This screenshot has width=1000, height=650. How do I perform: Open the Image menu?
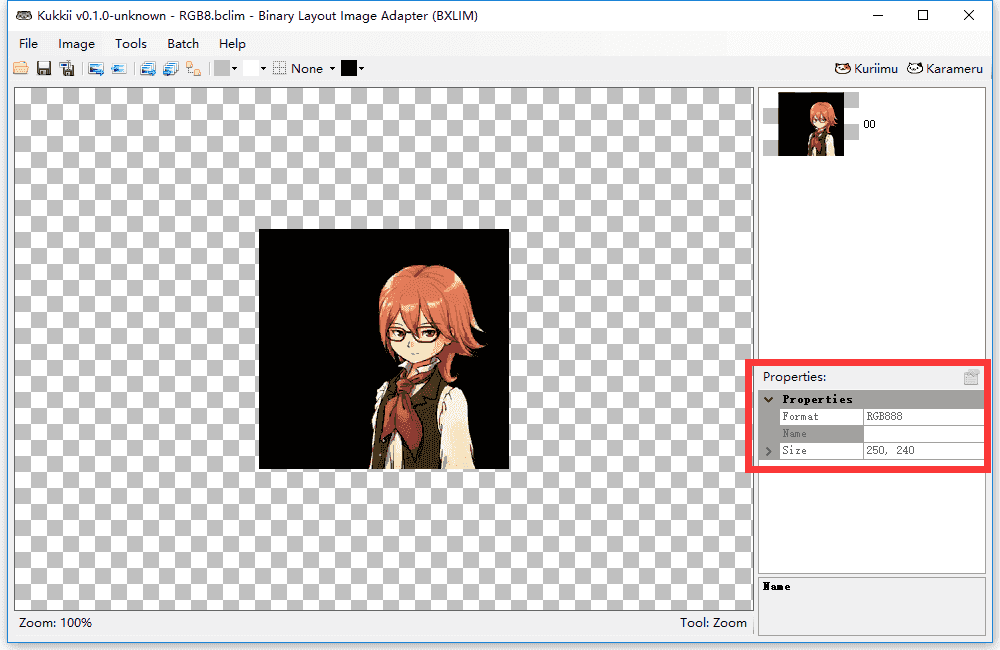(x=77, y=43)
